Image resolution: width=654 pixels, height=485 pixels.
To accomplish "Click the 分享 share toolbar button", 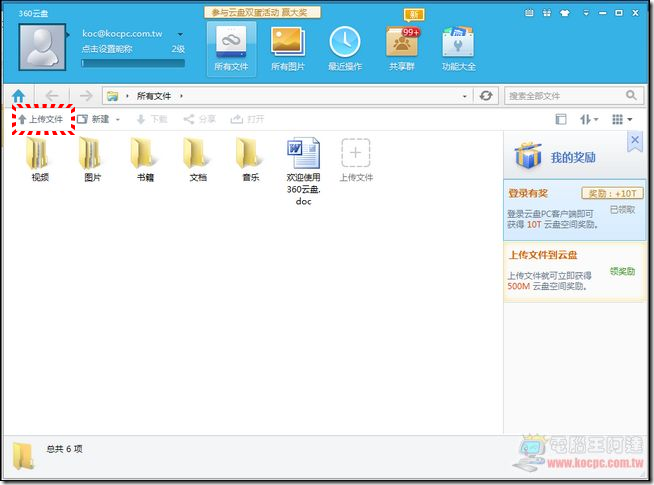I will [x=200, y=119].
